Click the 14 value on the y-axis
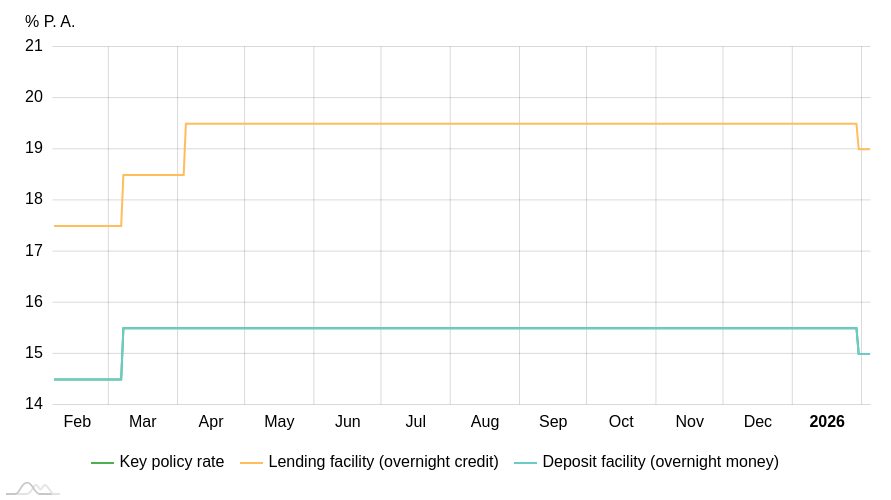The width and height of the screenshot is (891, 500). [34, 404]
